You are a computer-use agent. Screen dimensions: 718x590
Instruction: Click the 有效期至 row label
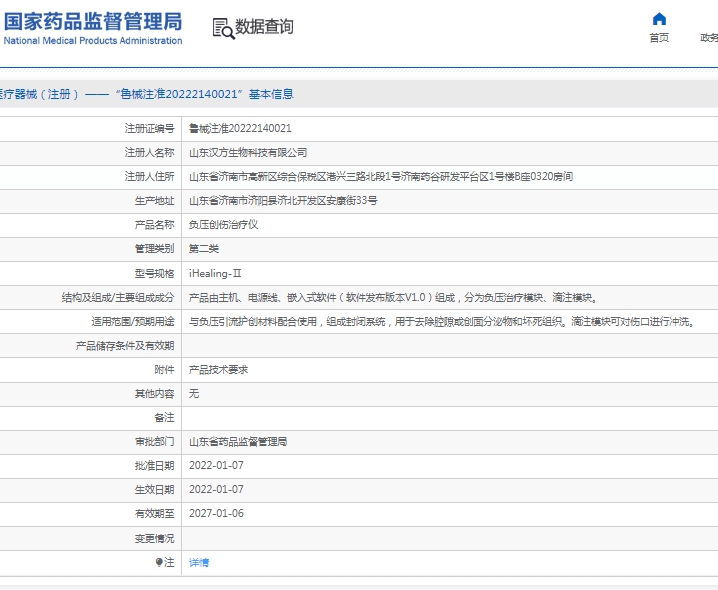coord(154,514)
